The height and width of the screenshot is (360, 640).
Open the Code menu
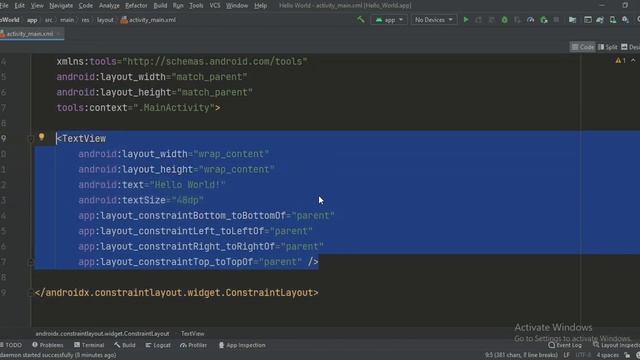(x=86, y=6)
